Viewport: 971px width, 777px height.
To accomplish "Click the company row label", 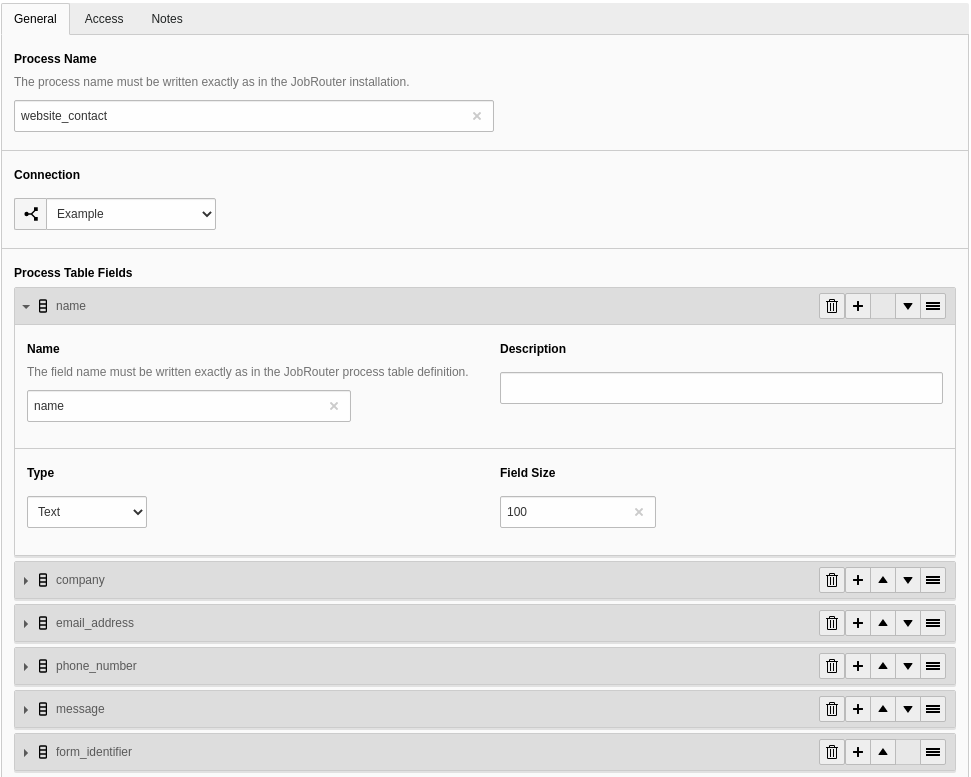I will [80, 580].
